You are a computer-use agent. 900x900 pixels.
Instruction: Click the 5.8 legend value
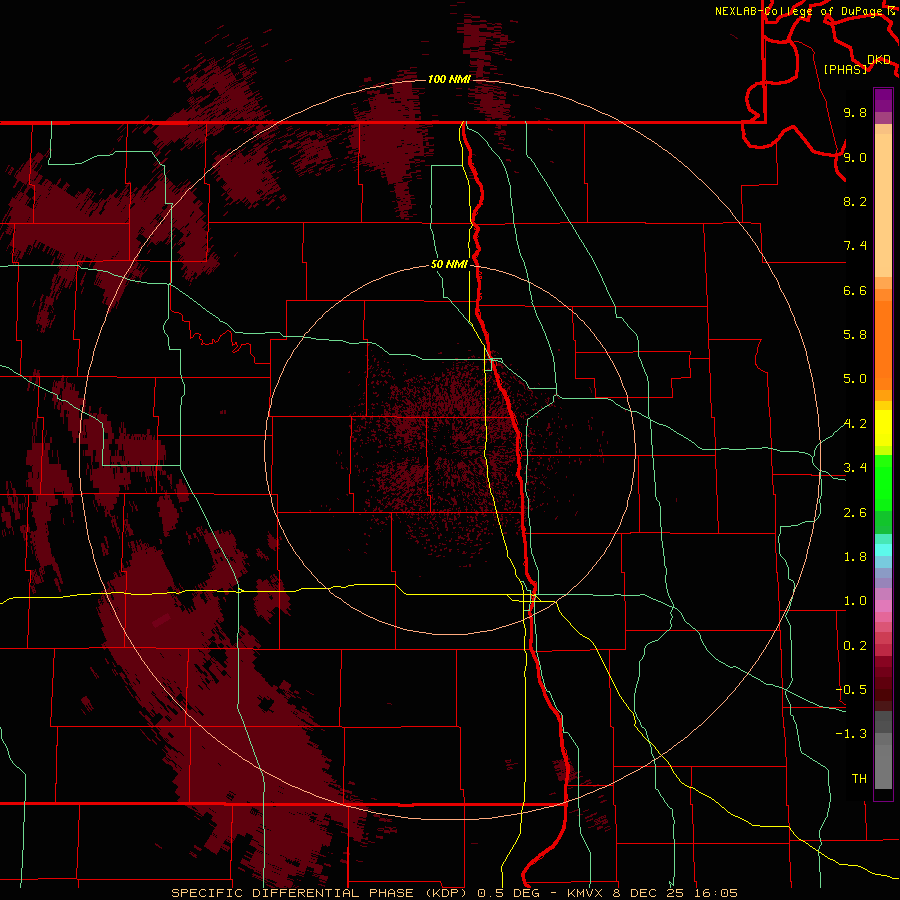[855, 335]
